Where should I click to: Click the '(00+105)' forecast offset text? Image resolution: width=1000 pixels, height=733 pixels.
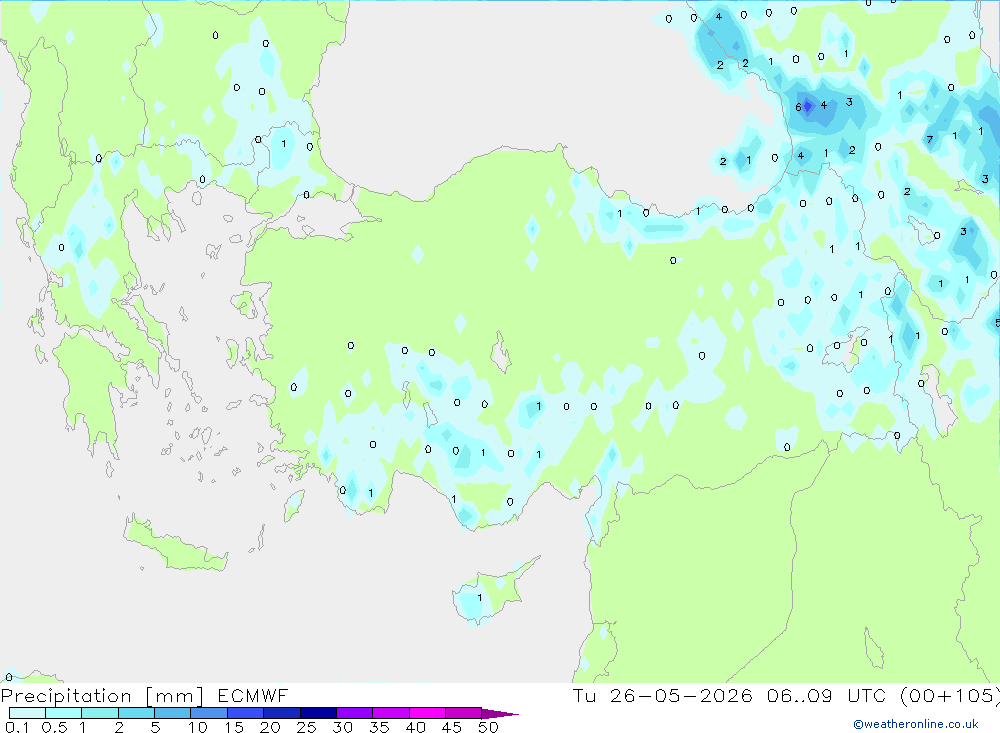click(x=949, y=696)
